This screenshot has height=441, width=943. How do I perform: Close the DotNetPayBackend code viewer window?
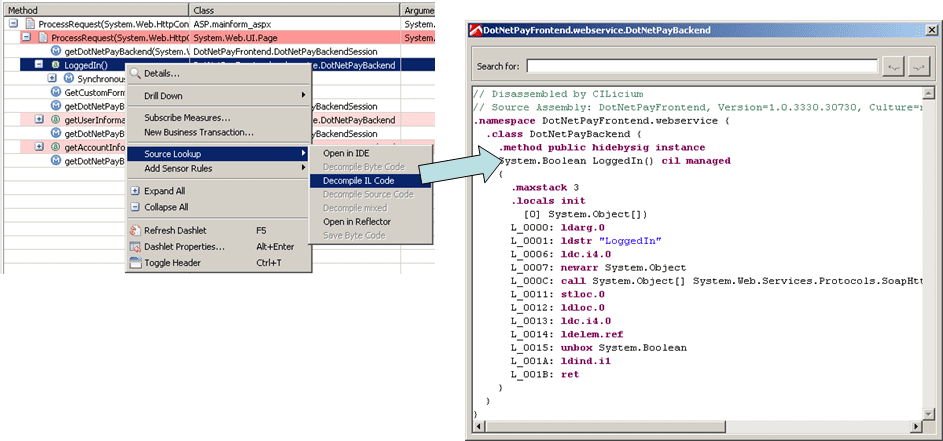[x=931, y=30]
